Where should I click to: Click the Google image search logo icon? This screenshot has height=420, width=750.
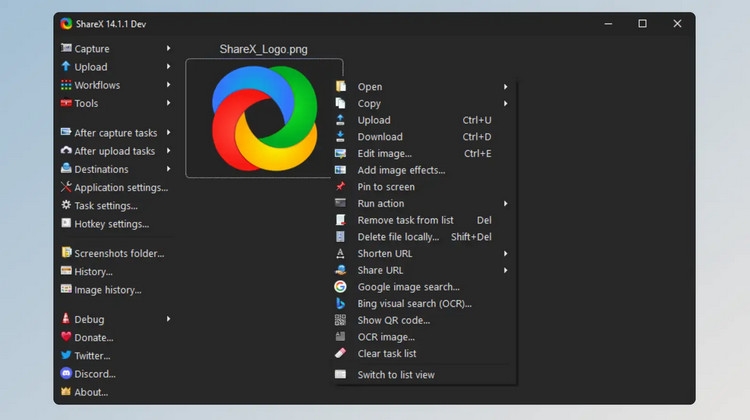340,287
